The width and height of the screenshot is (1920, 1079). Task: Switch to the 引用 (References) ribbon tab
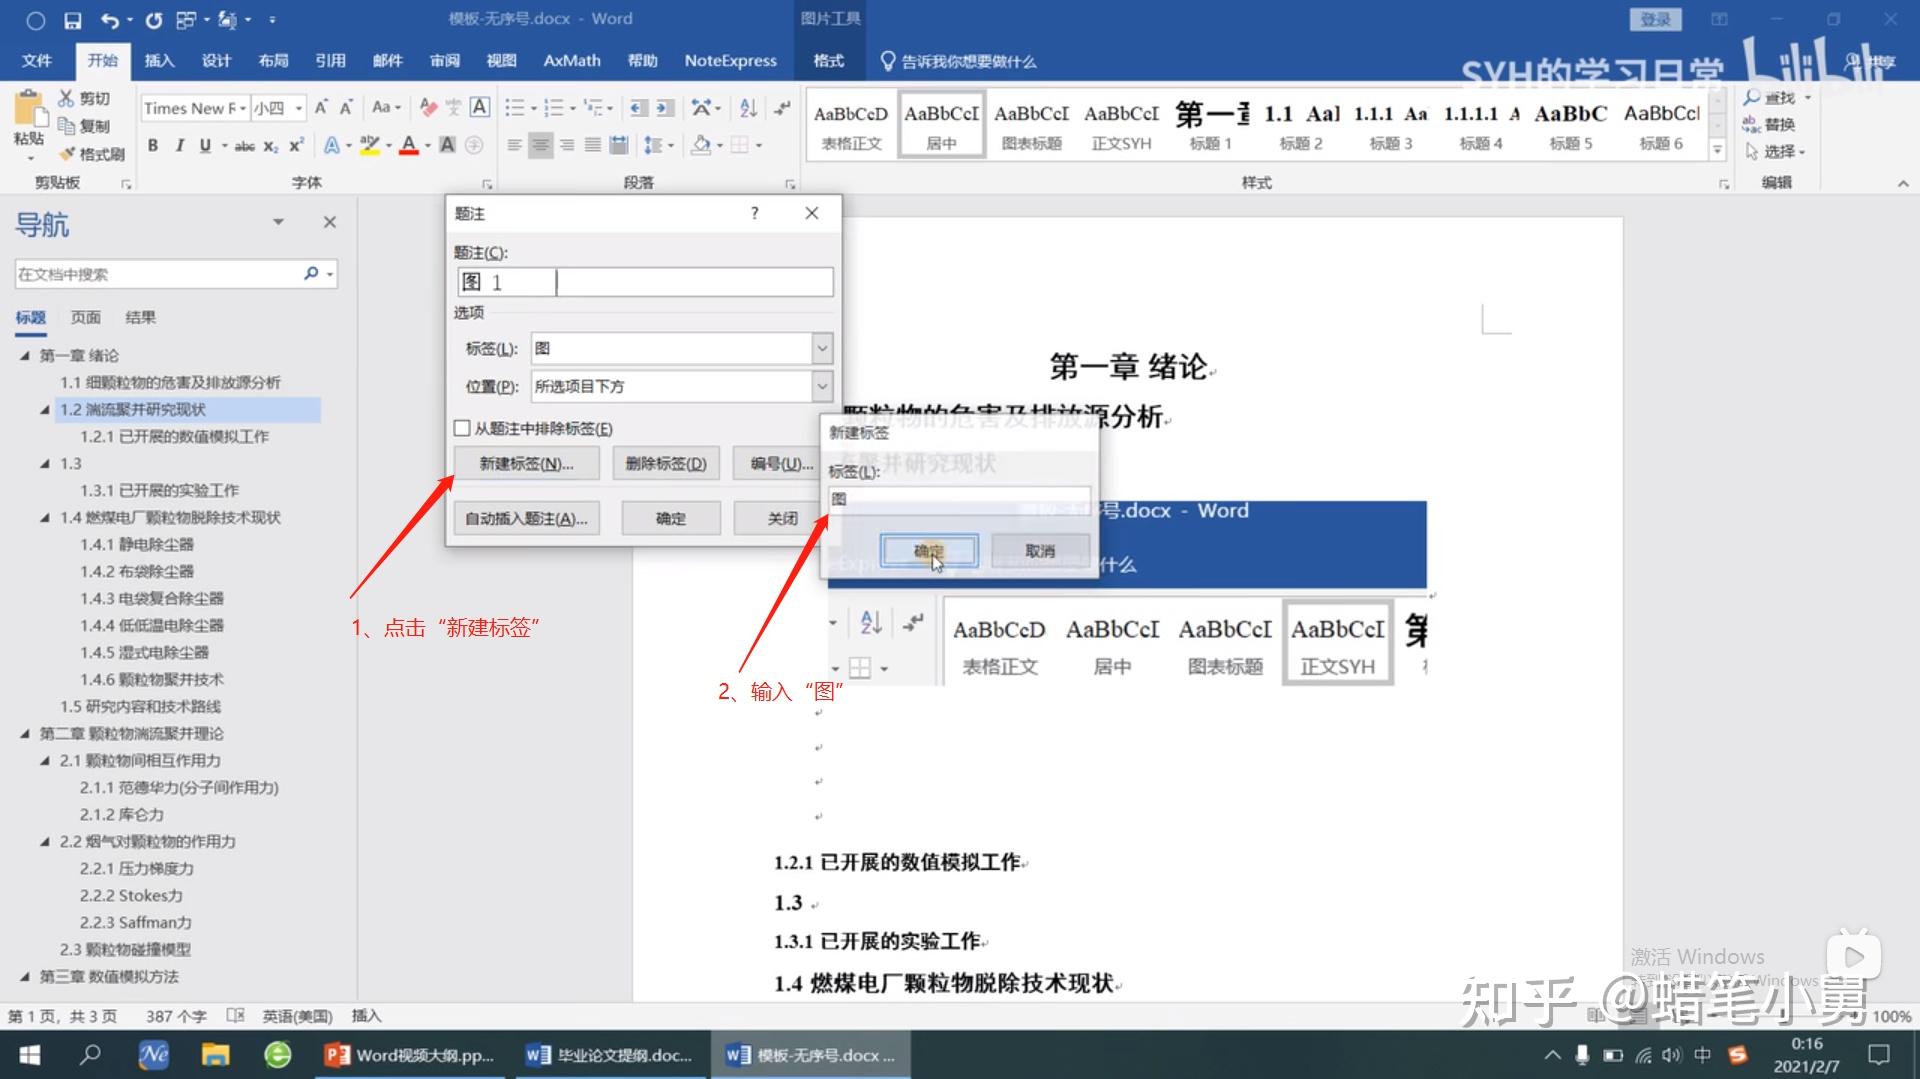point(330,61)
